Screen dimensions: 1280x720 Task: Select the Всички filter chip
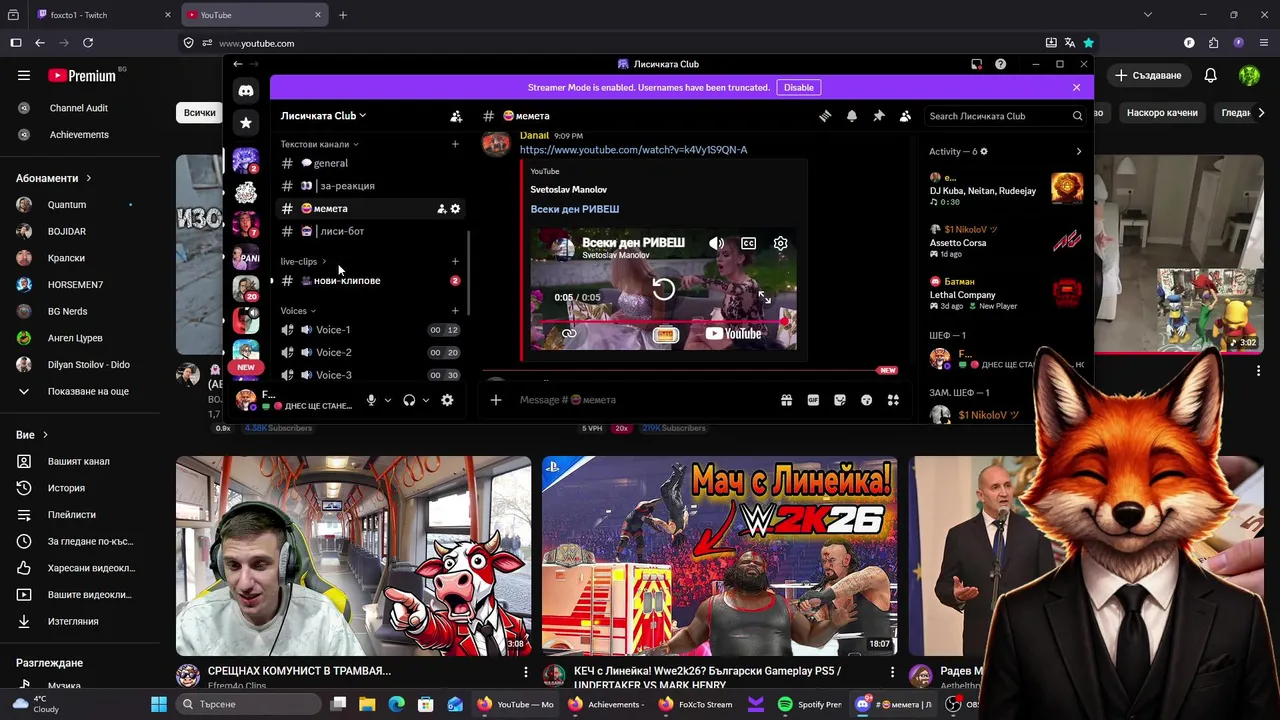(x=199, y=113)
